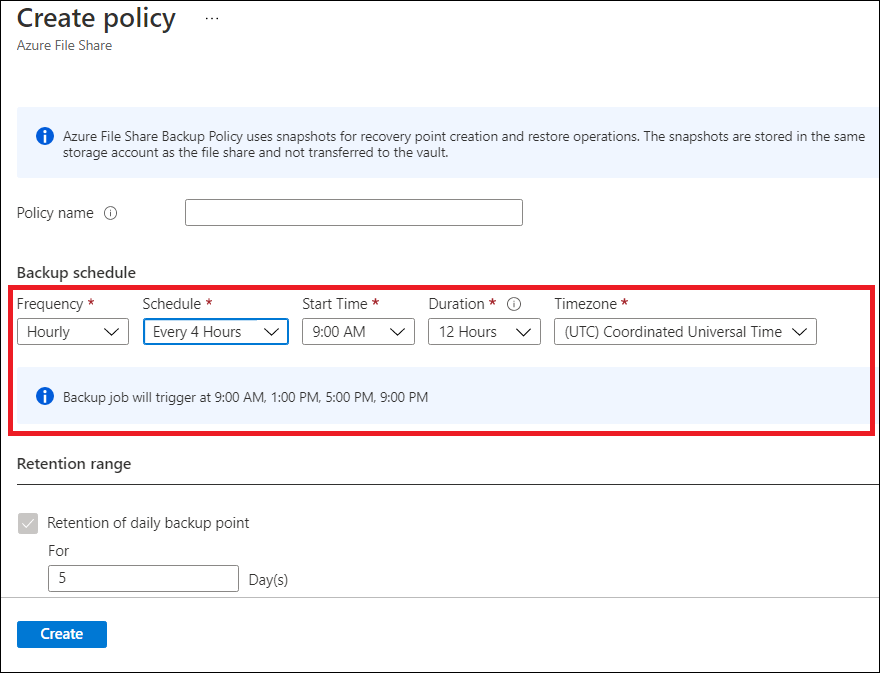Click the info icon next to Duration

pos(513,304)
